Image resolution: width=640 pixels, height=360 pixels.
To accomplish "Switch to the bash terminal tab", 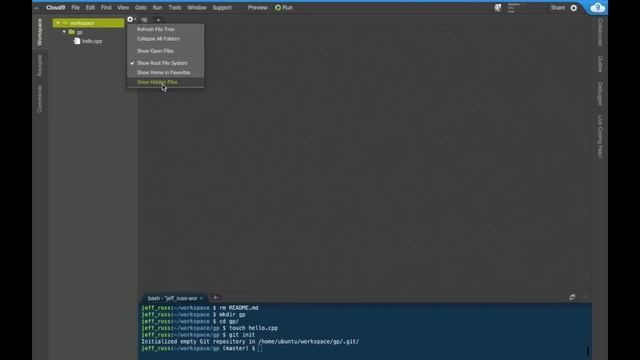I will coord(172,298).
